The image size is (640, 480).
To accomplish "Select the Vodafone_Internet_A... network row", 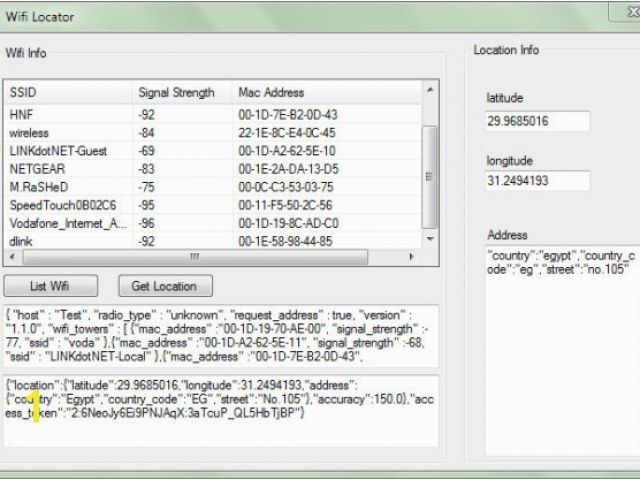I will 212,223.
